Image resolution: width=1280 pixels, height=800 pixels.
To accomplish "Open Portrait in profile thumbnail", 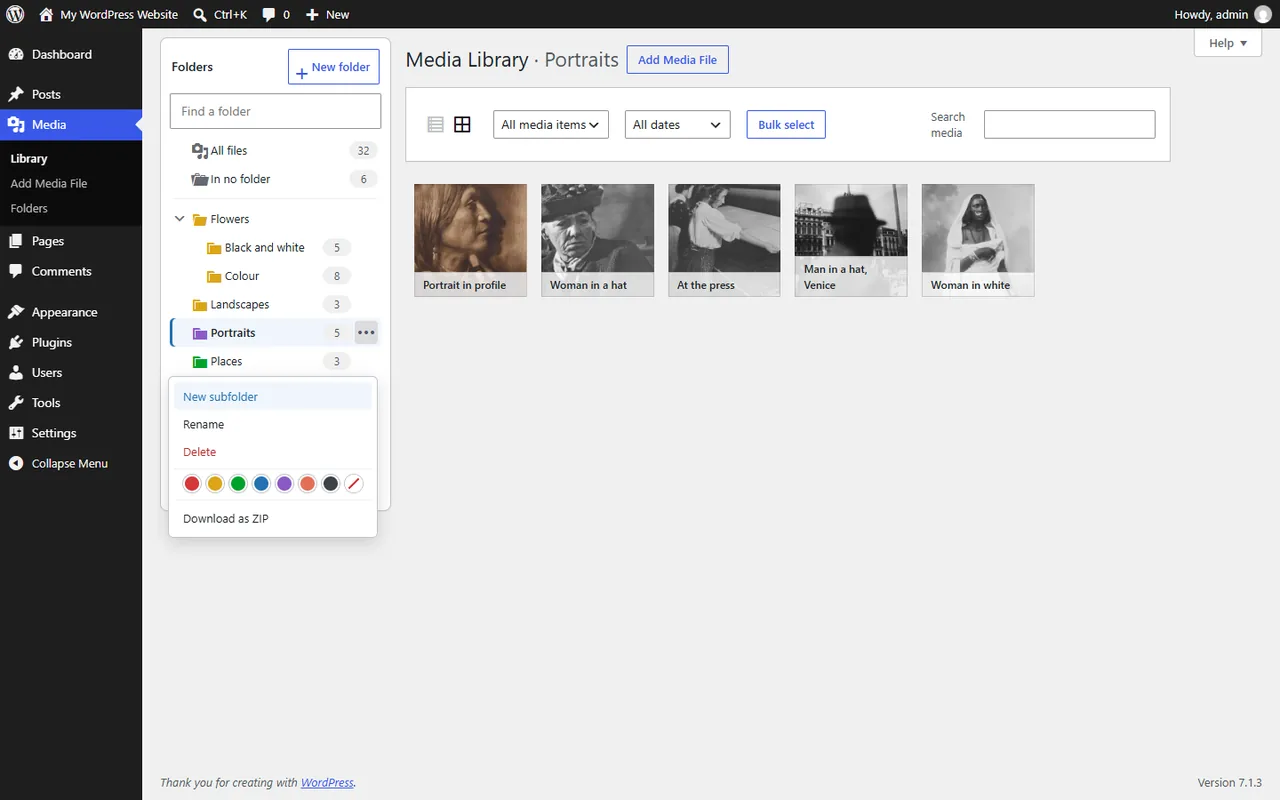I will point(471,240).
